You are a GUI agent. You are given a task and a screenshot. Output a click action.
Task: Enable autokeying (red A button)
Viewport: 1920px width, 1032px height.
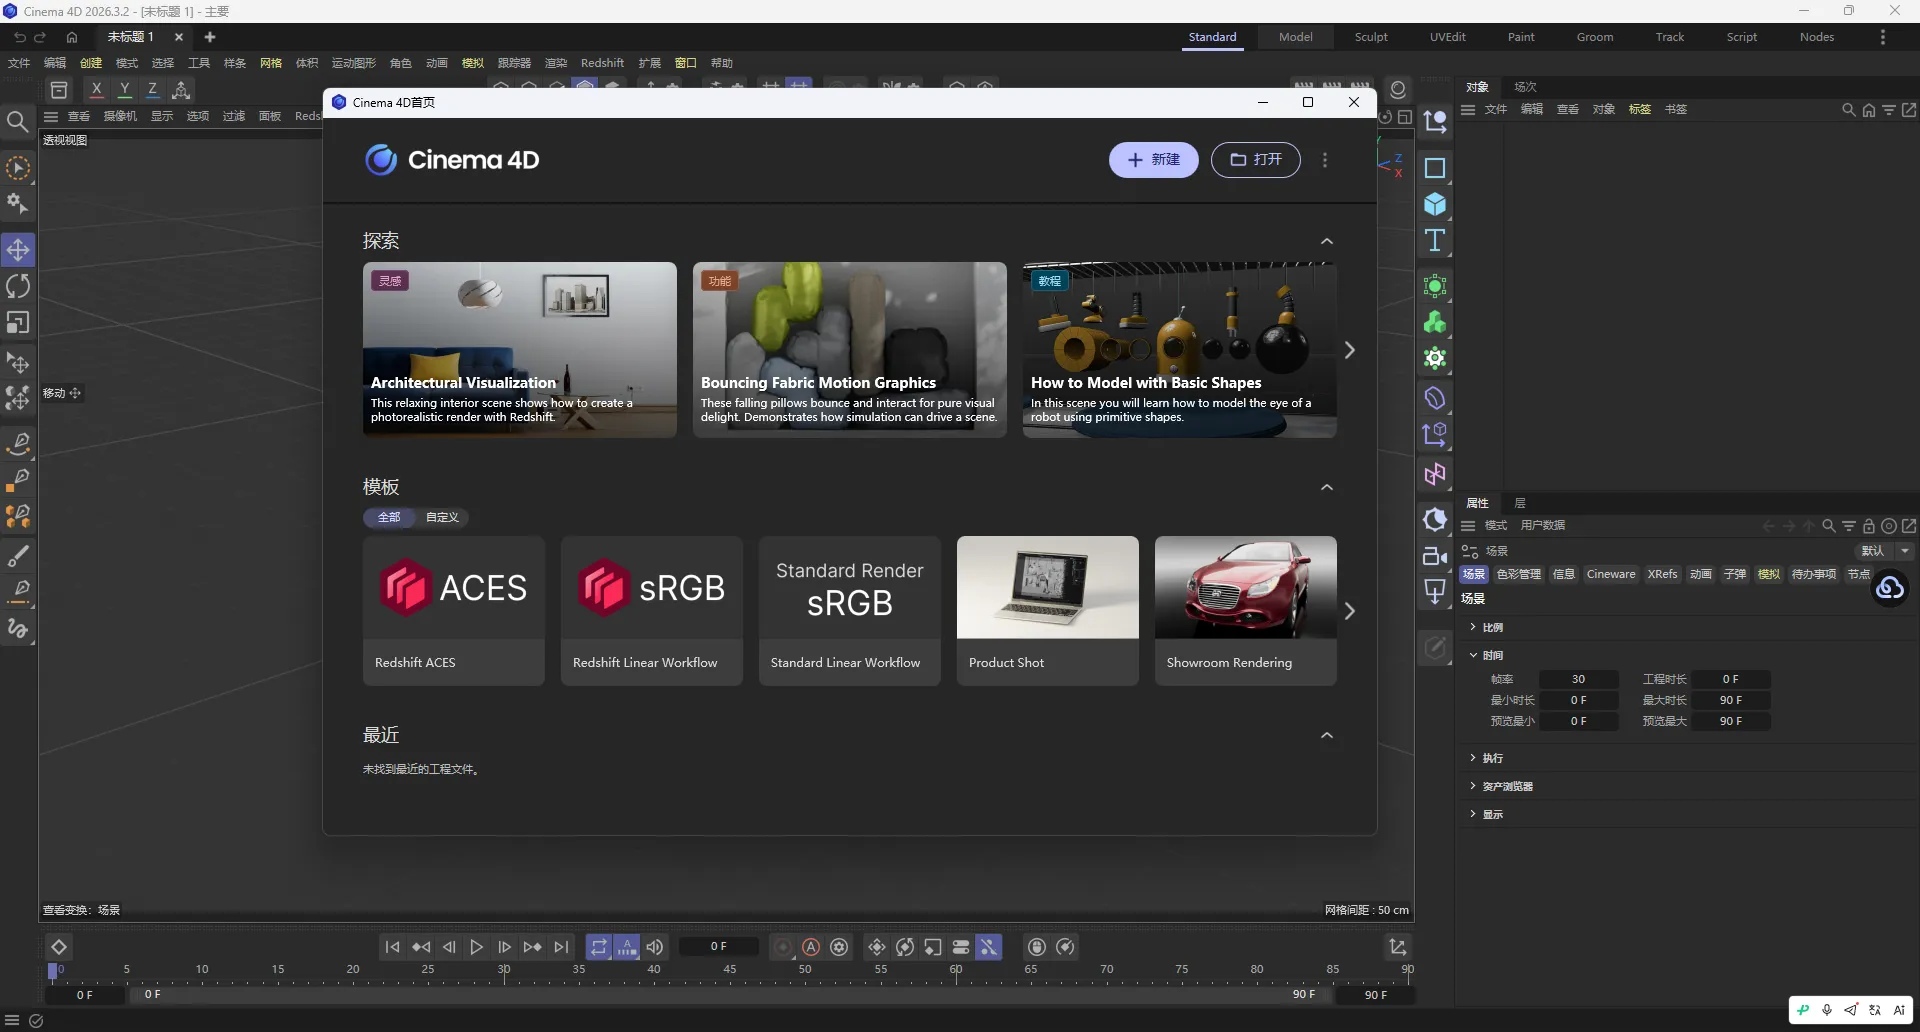pos(811,947)
